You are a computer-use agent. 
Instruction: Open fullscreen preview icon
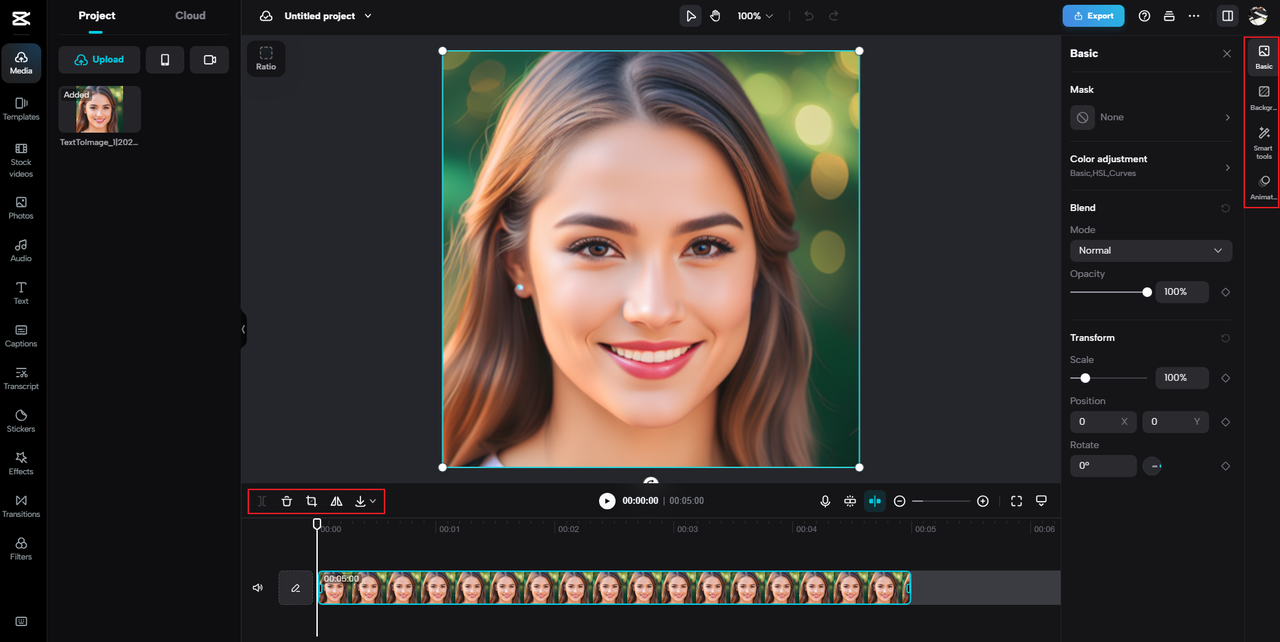[1016, 501]
